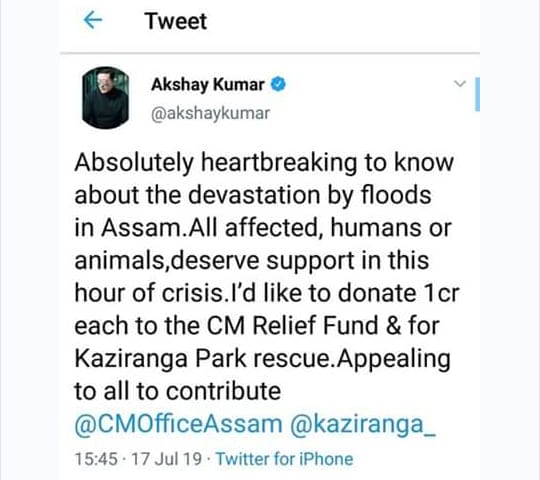Go back using the blue arrow
540x480 pixels.
(93, 20)
